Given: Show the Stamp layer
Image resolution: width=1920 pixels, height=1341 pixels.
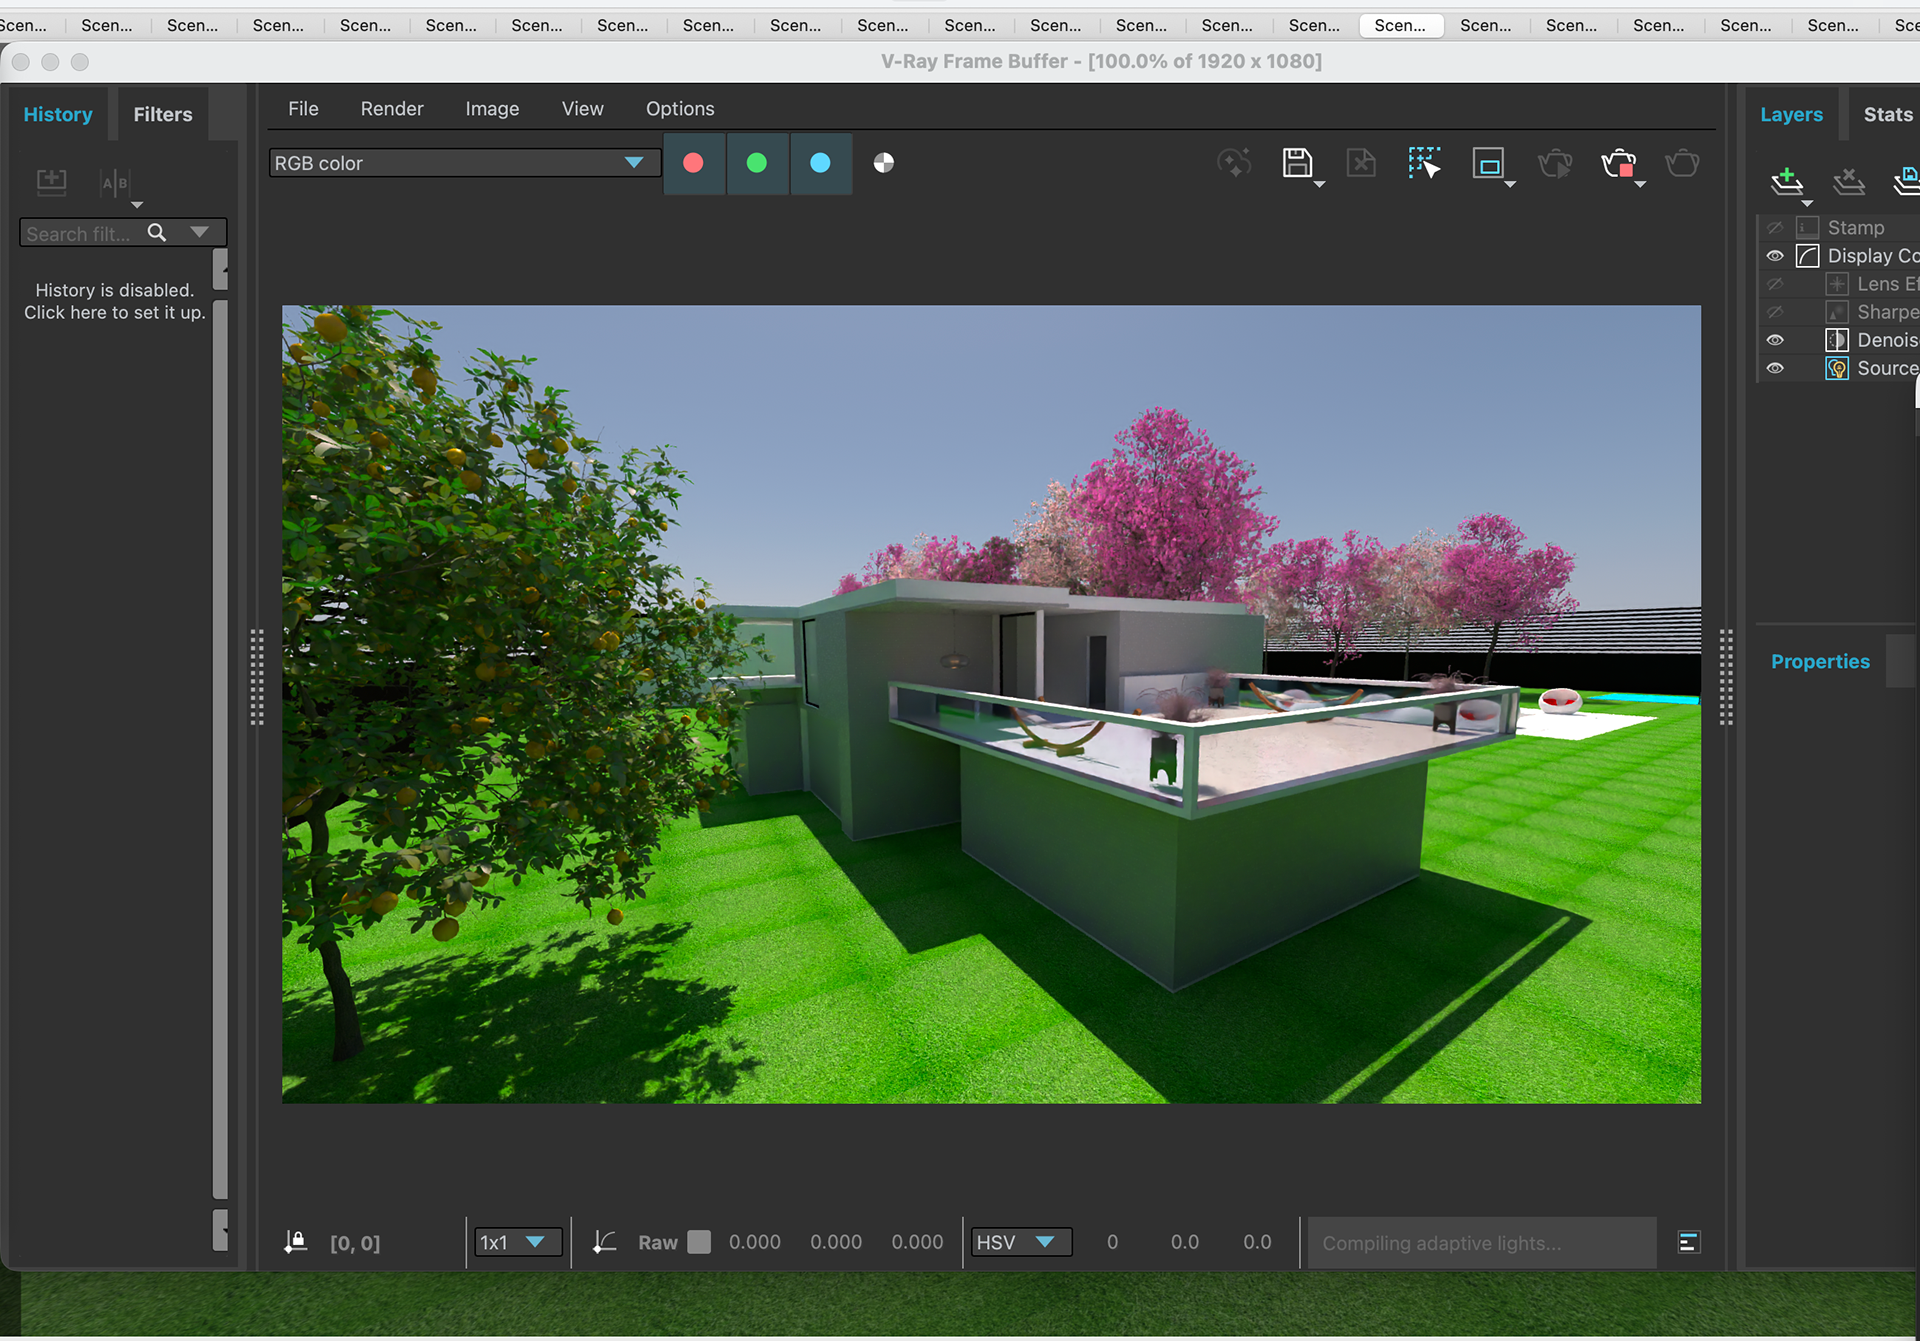Looking at the screenshot, I should click(1775, 228).
